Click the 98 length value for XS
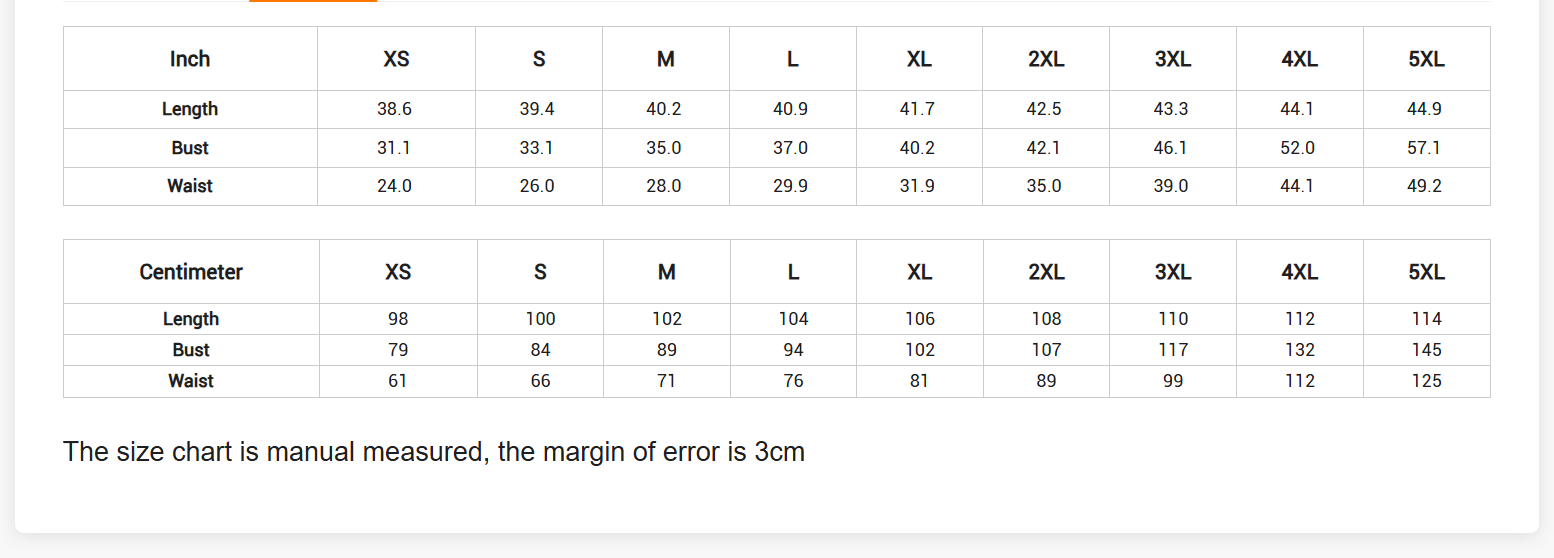Viewport: 1554px width, 558px height. click(x=398, y=319)
